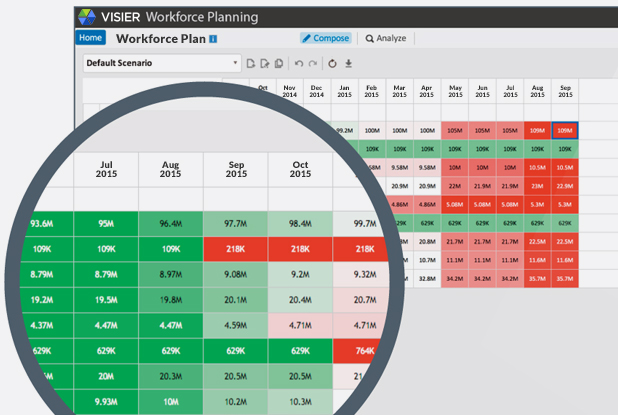The image size is (618, 415).
Task: Select the 109M cell under Aug 2015
Action: pos(537,130)
